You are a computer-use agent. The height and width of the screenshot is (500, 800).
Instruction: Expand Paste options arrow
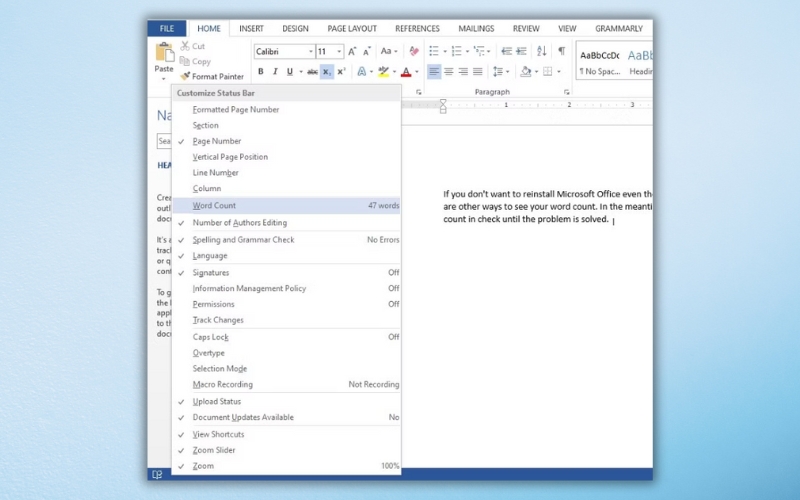(x=164, y=79)
